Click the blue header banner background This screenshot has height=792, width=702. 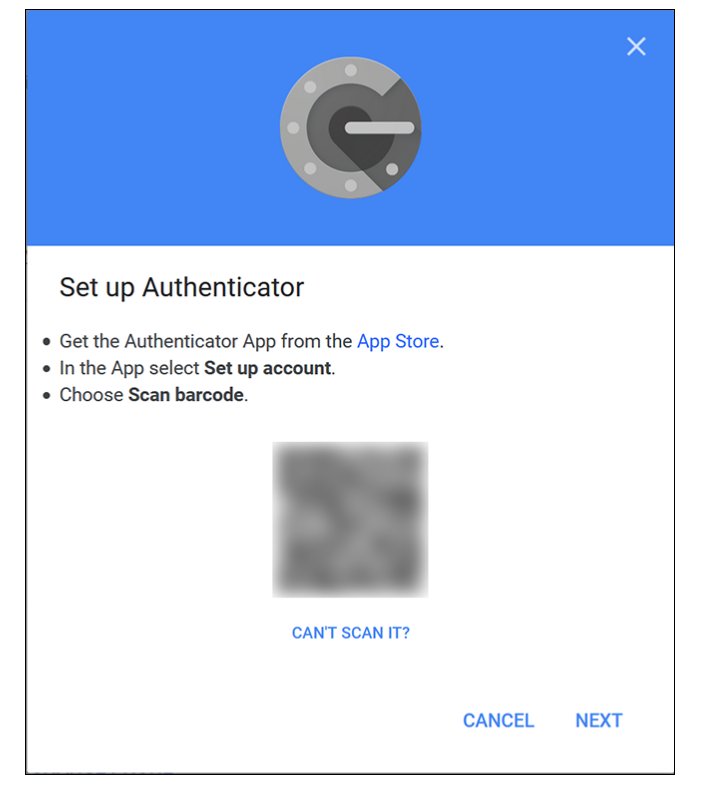click(152, 126)
